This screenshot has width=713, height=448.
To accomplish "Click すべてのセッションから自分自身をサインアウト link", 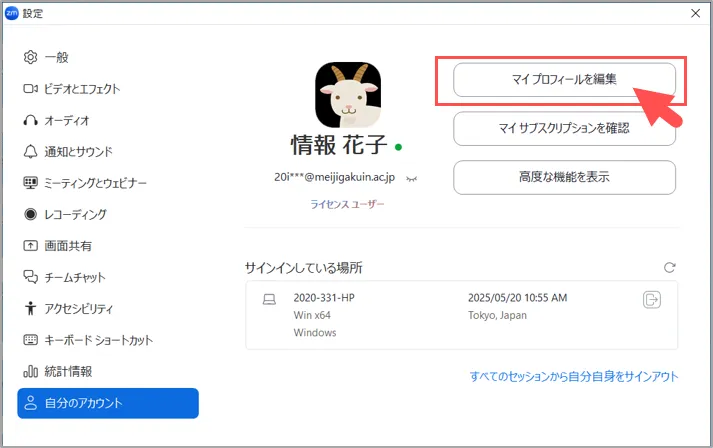I will click(574, 376).
